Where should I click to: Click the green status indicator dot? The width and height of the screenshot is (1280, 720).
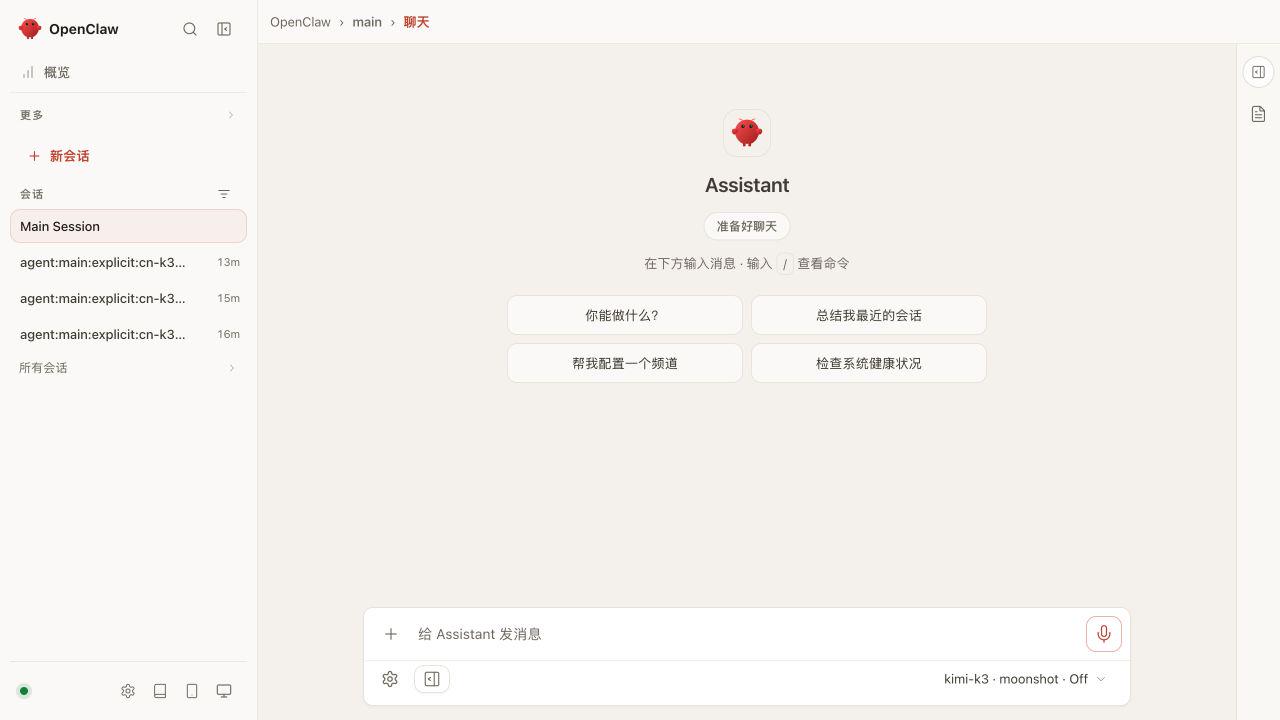pyautogui.click(x=24, y=691)
